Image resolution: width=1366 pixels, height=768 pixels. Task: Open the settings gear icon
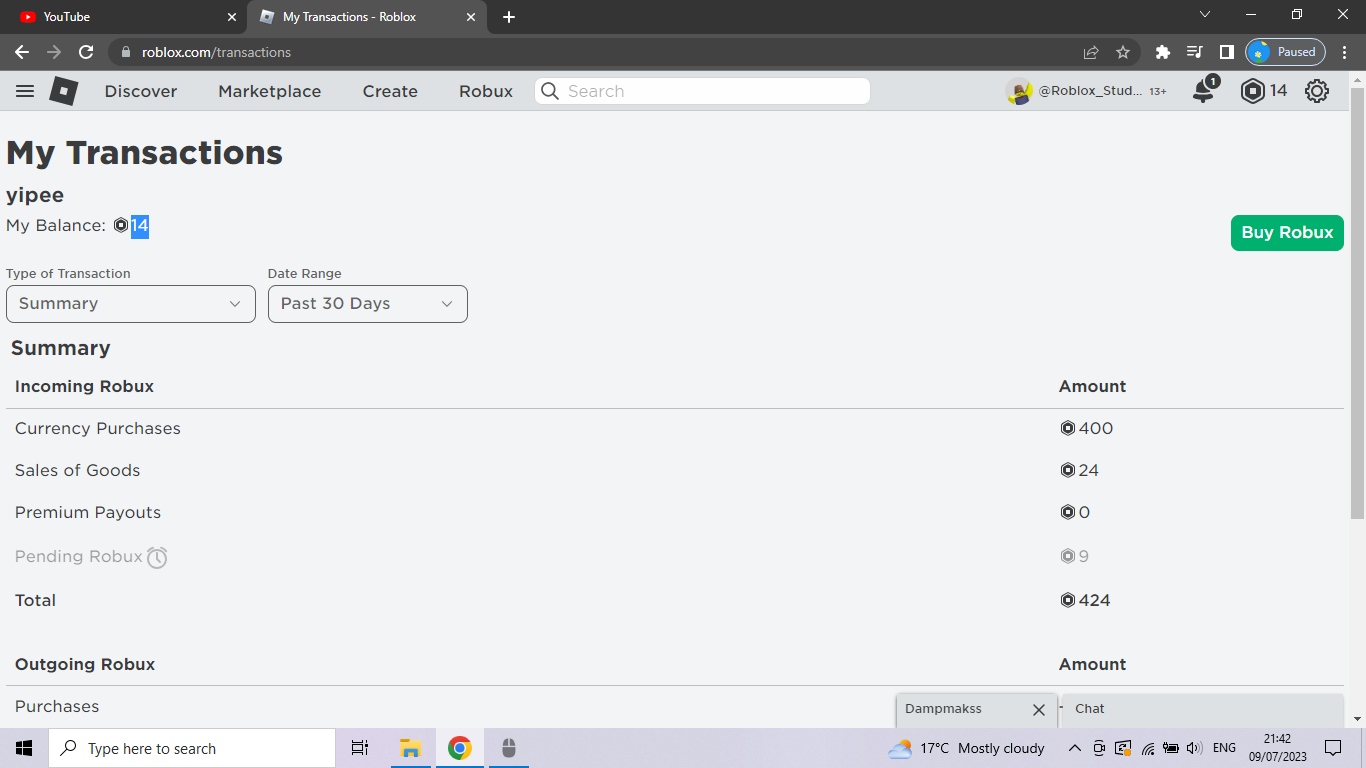[x=1317, y=91]
